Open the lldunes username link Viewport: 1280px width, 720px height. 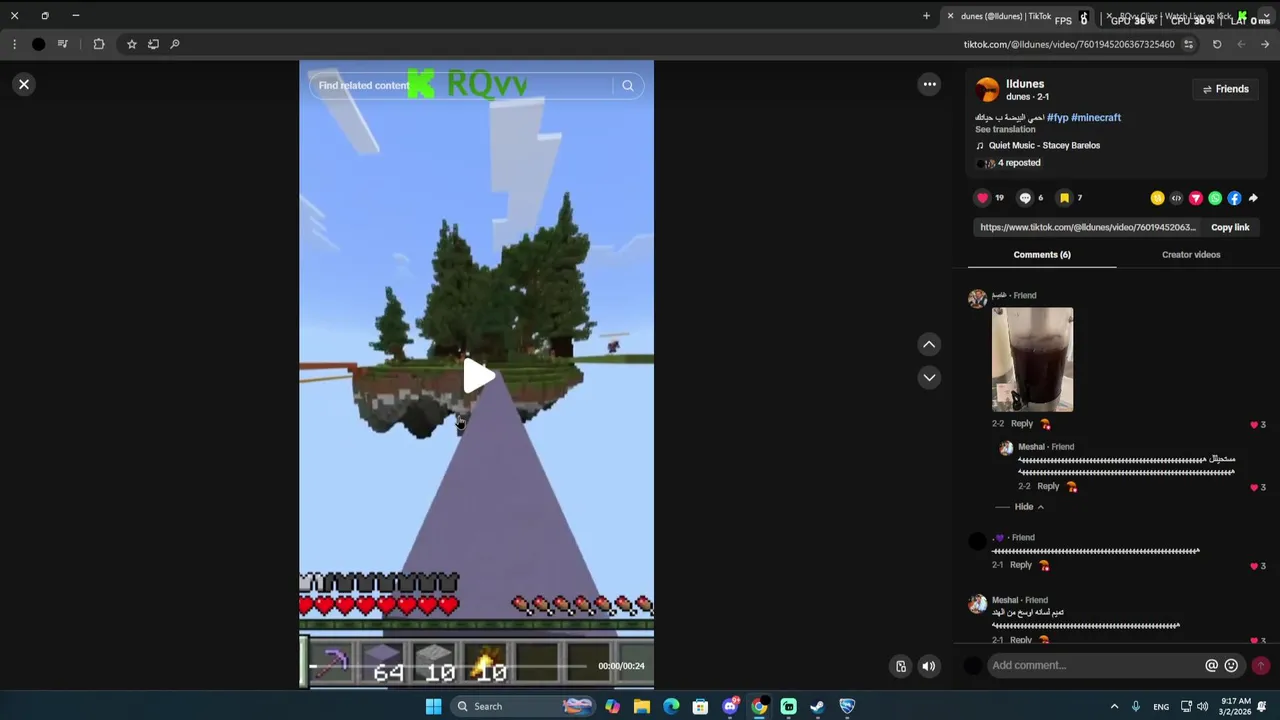[1025, 84]
